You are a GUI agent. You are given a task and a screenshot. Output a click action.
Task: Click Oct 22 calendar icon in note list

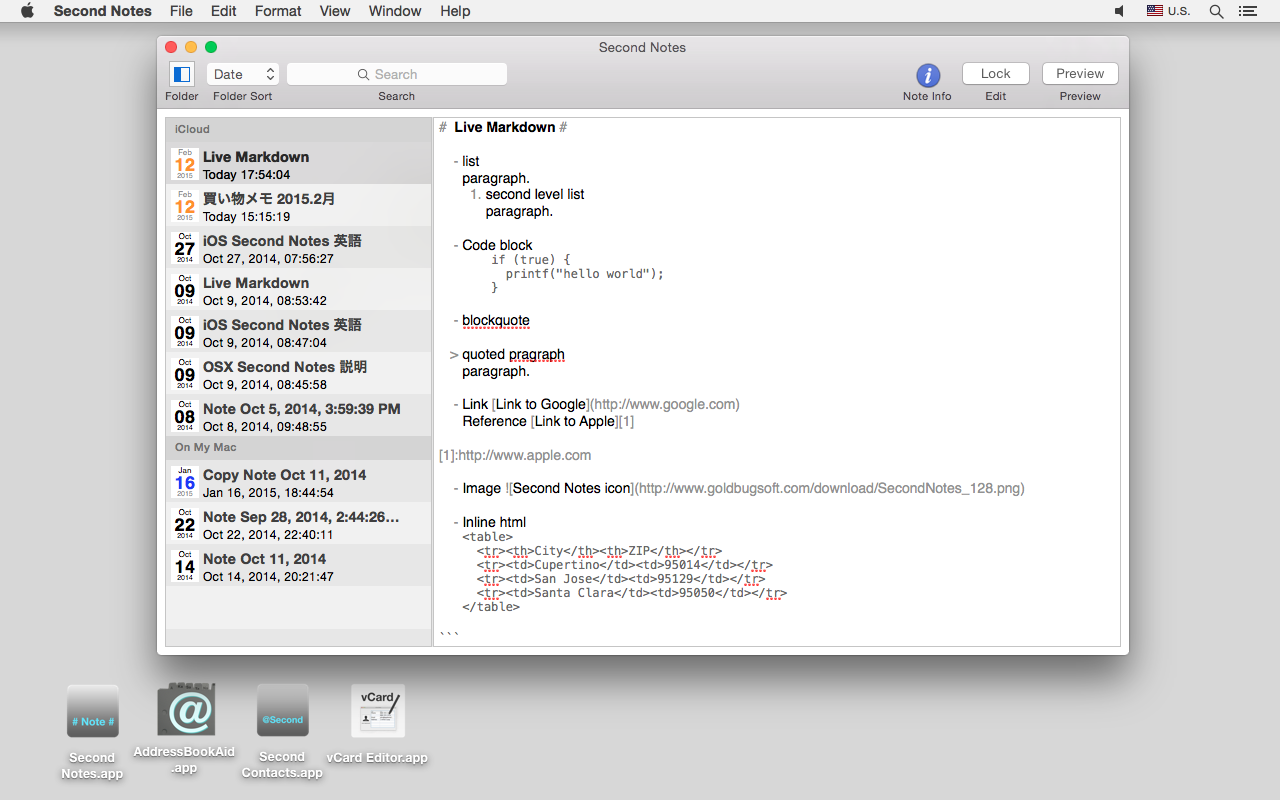(185, 524)
